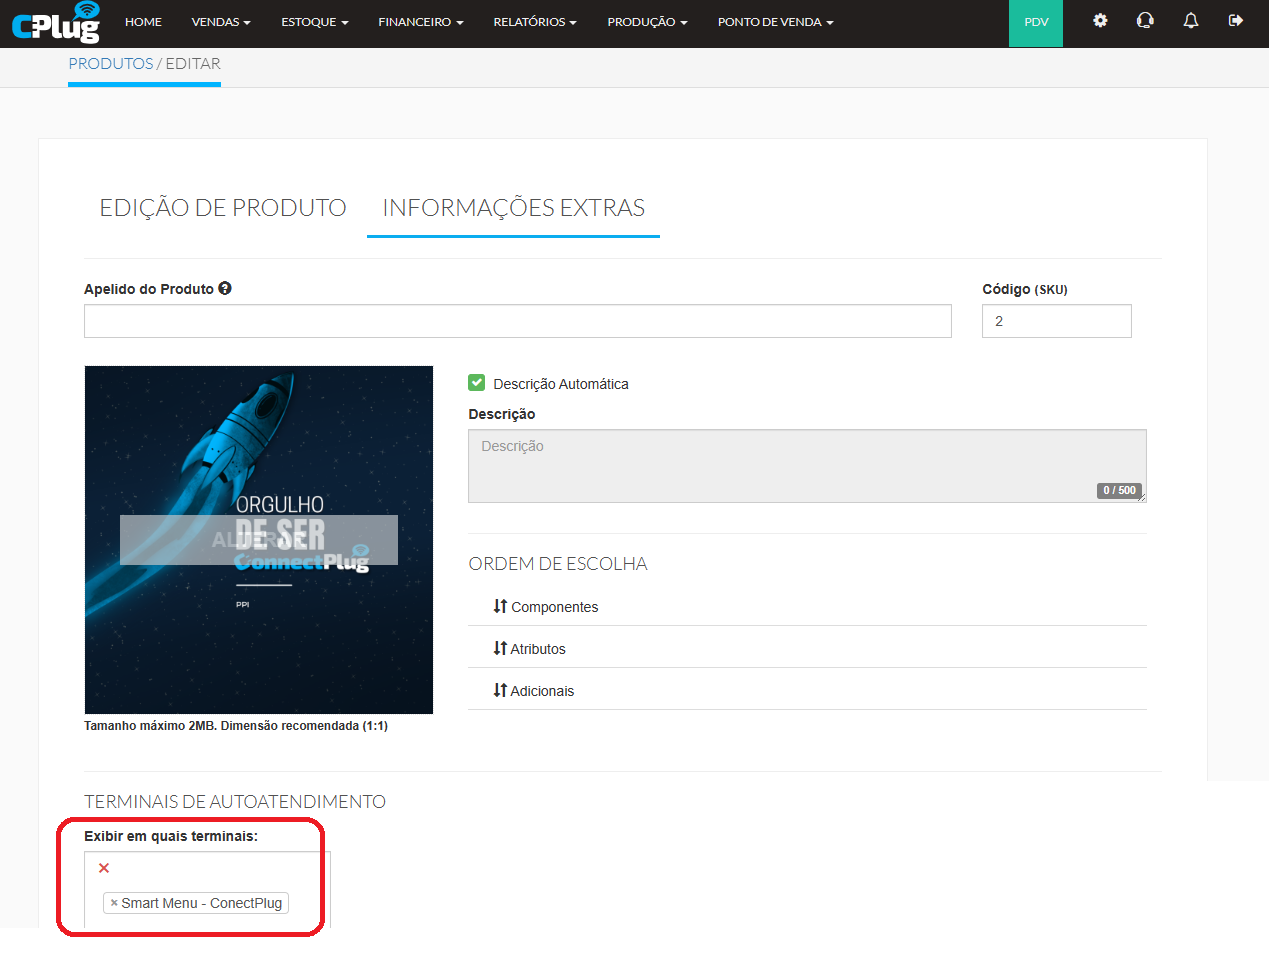The width and height of the screenshot is (1269, 953).
Task: Click the Apelido do Produto input
Action: [518, 321]
